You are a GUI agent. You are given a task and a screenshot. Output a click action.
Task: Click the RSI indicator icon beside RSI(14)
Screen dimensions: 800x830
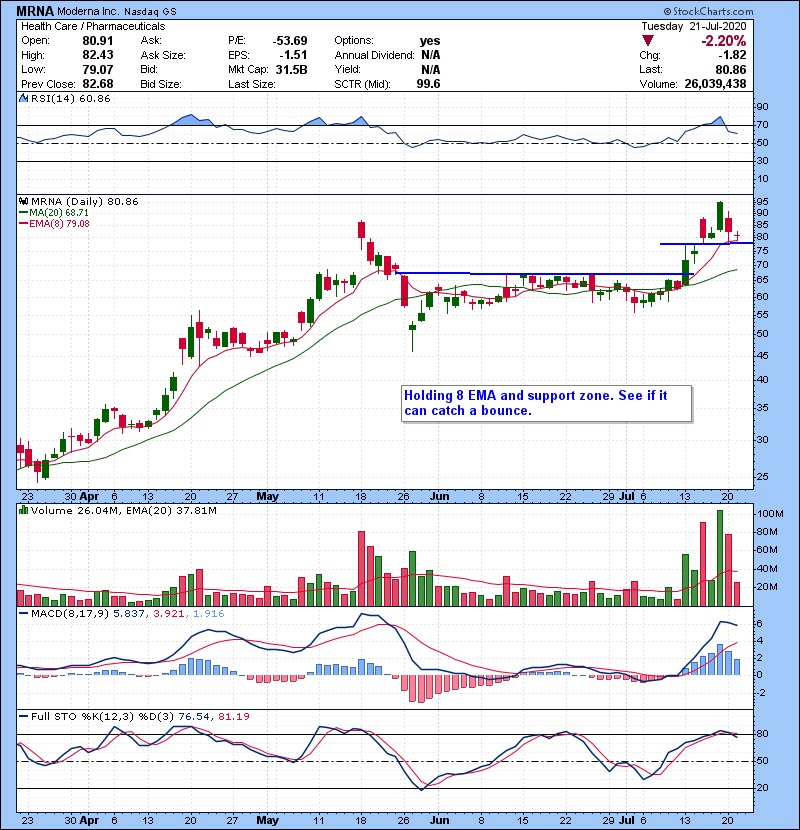tap(24, 98)
